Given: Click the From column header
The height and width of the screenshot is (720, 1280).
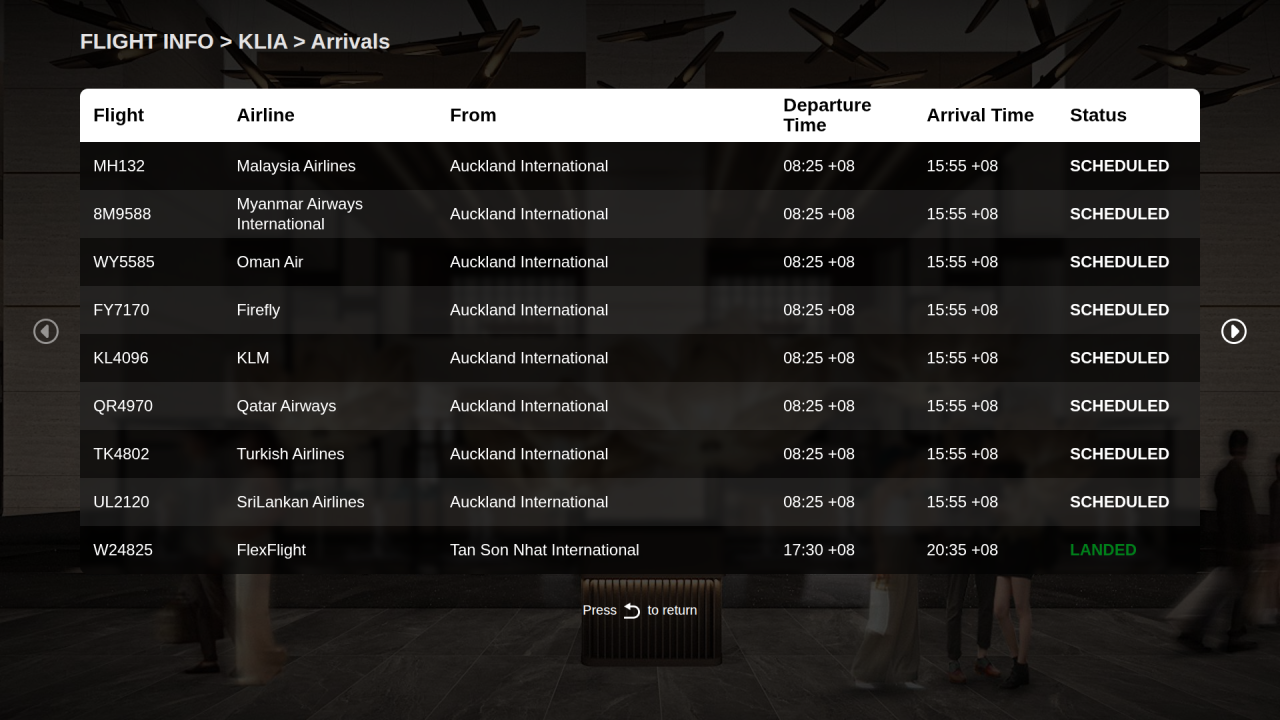Looking at the screenshot, I should (x=473, y=115).
